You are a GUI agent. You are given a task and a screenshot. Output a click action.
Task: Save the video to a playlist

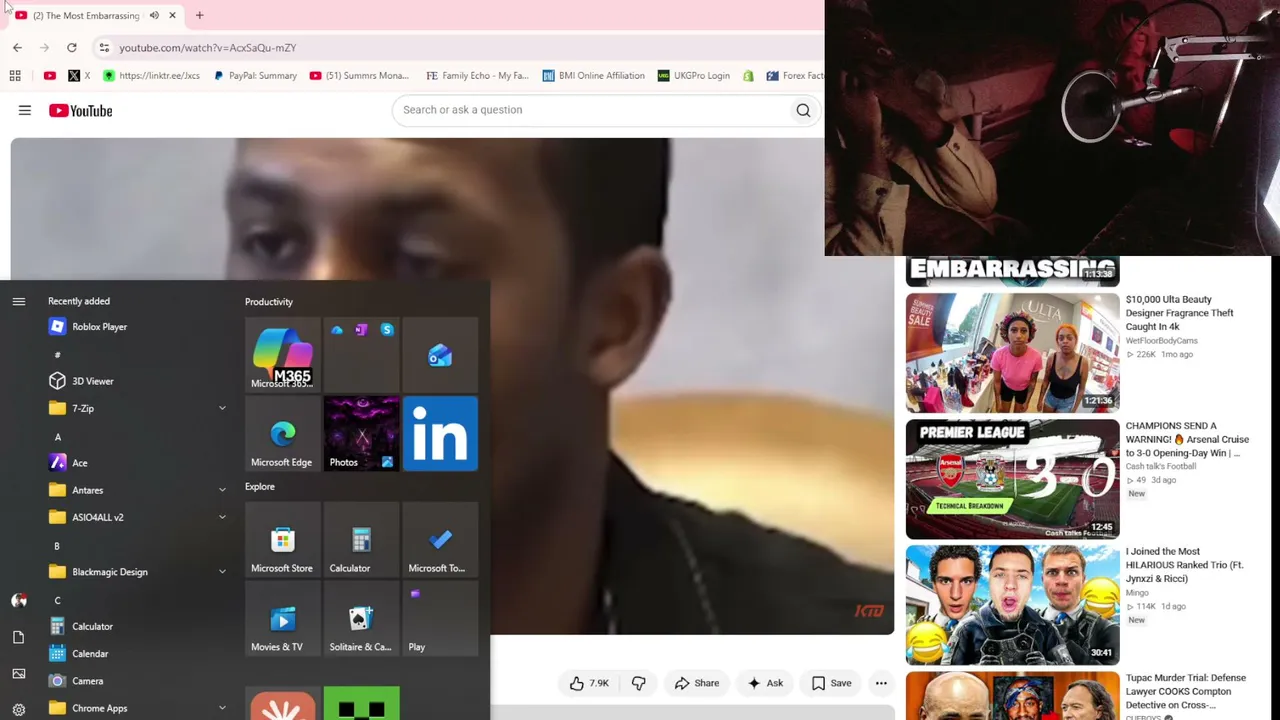click(831, 683)
